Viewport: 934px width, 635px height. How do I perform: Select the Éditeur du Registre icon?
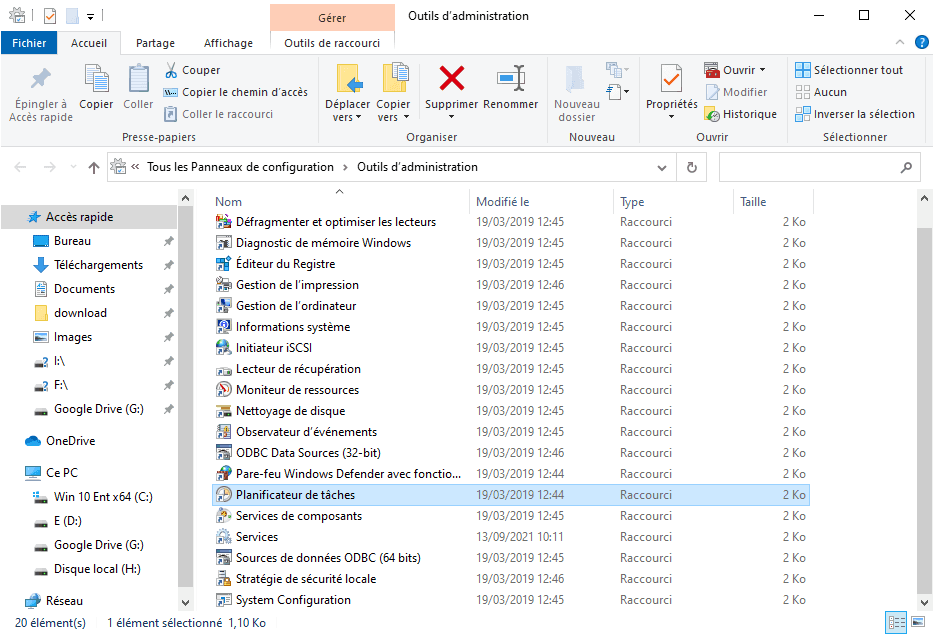tap(223, 264)
